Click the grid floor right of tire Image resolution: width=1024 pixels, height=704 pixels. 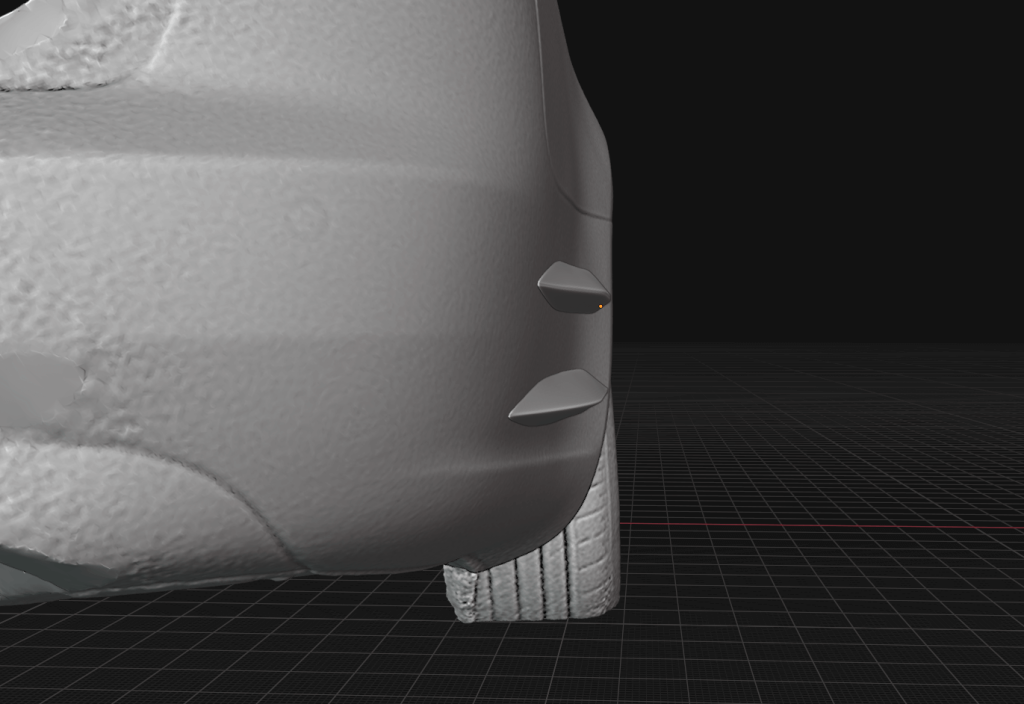pyautogui.click(x=800, y=600)
